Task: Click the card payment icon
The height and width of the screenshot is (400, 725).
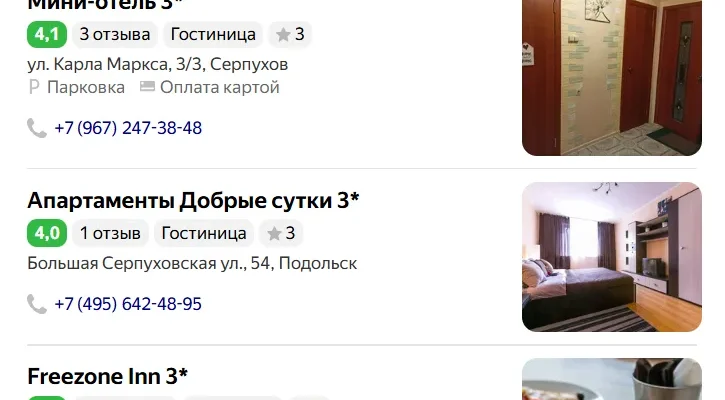Action: (147, 86)
